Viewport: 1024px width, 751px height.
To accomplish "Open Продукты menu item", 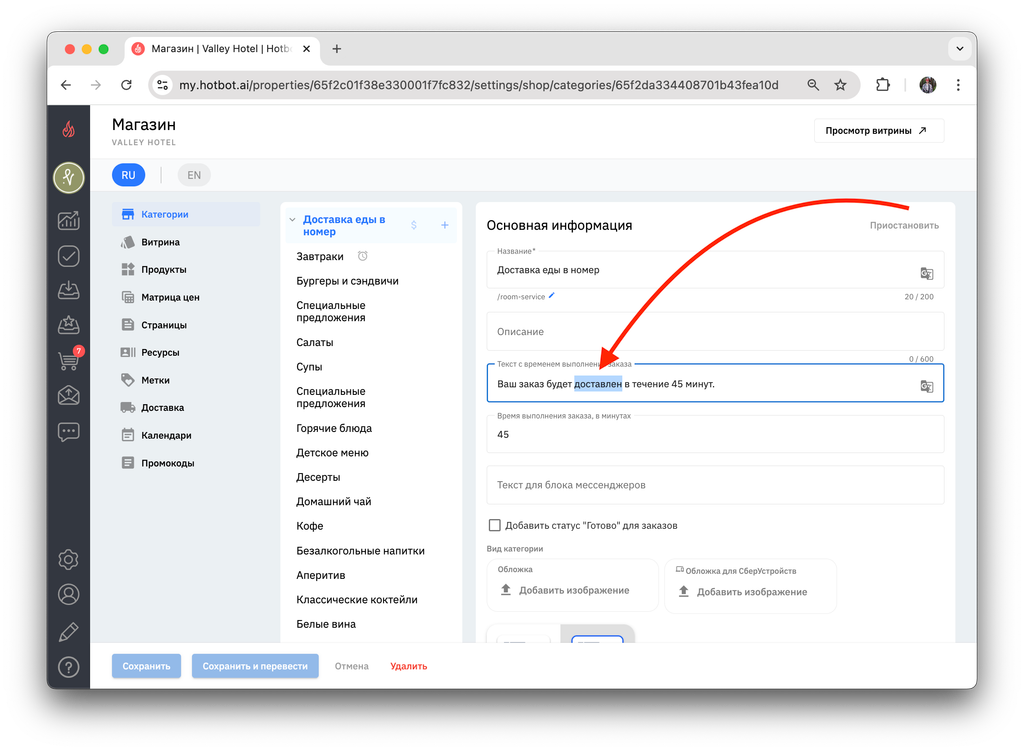I will click(186, 269).
